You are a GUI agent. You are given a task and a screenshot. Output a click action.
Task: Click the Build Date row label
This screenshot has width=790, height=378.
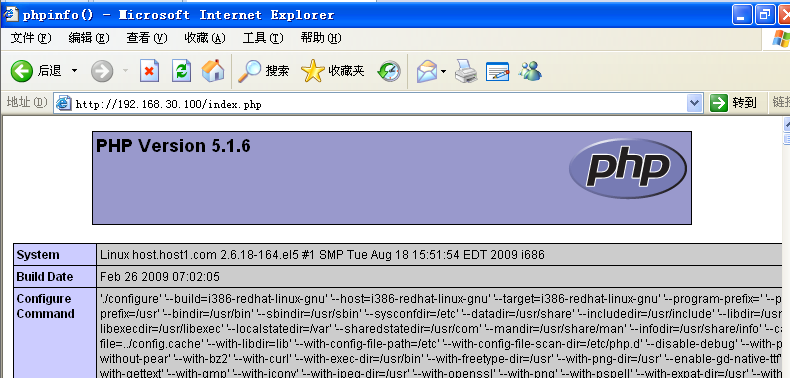tap(55, 276)
